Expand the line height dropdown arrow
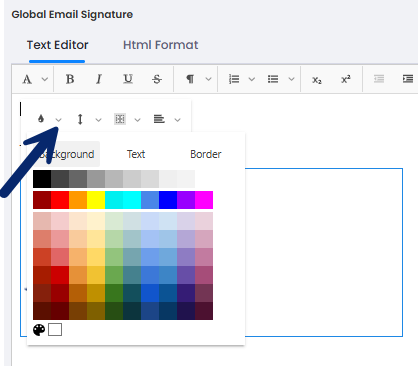The width and height of the screenshot is (418, 366). [98, 120]
